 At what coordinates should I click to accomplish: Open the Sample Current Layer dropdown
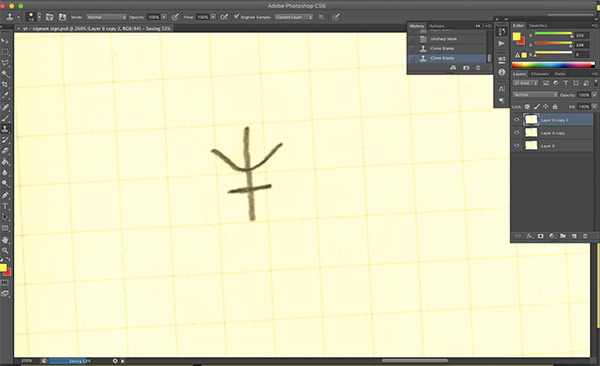(x=293, y=17)
